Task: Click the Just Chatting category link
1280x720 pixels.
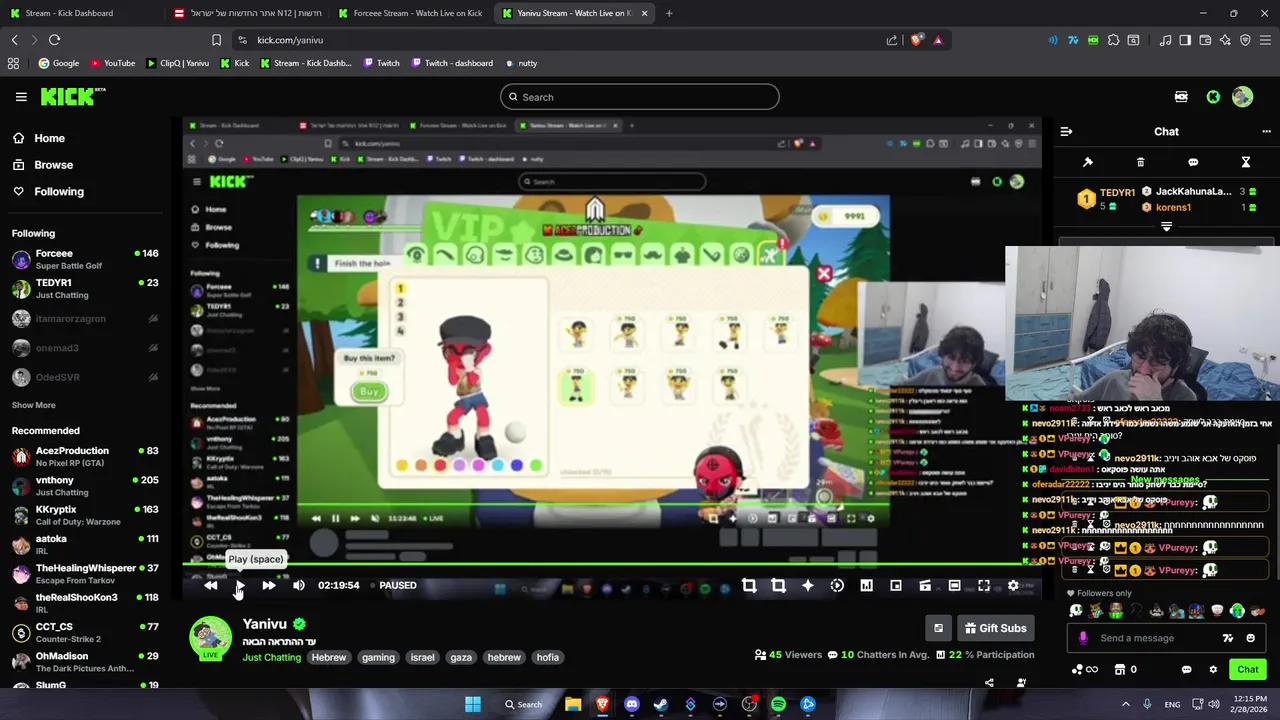Action: pyautogui.click(x=271, y=658)
